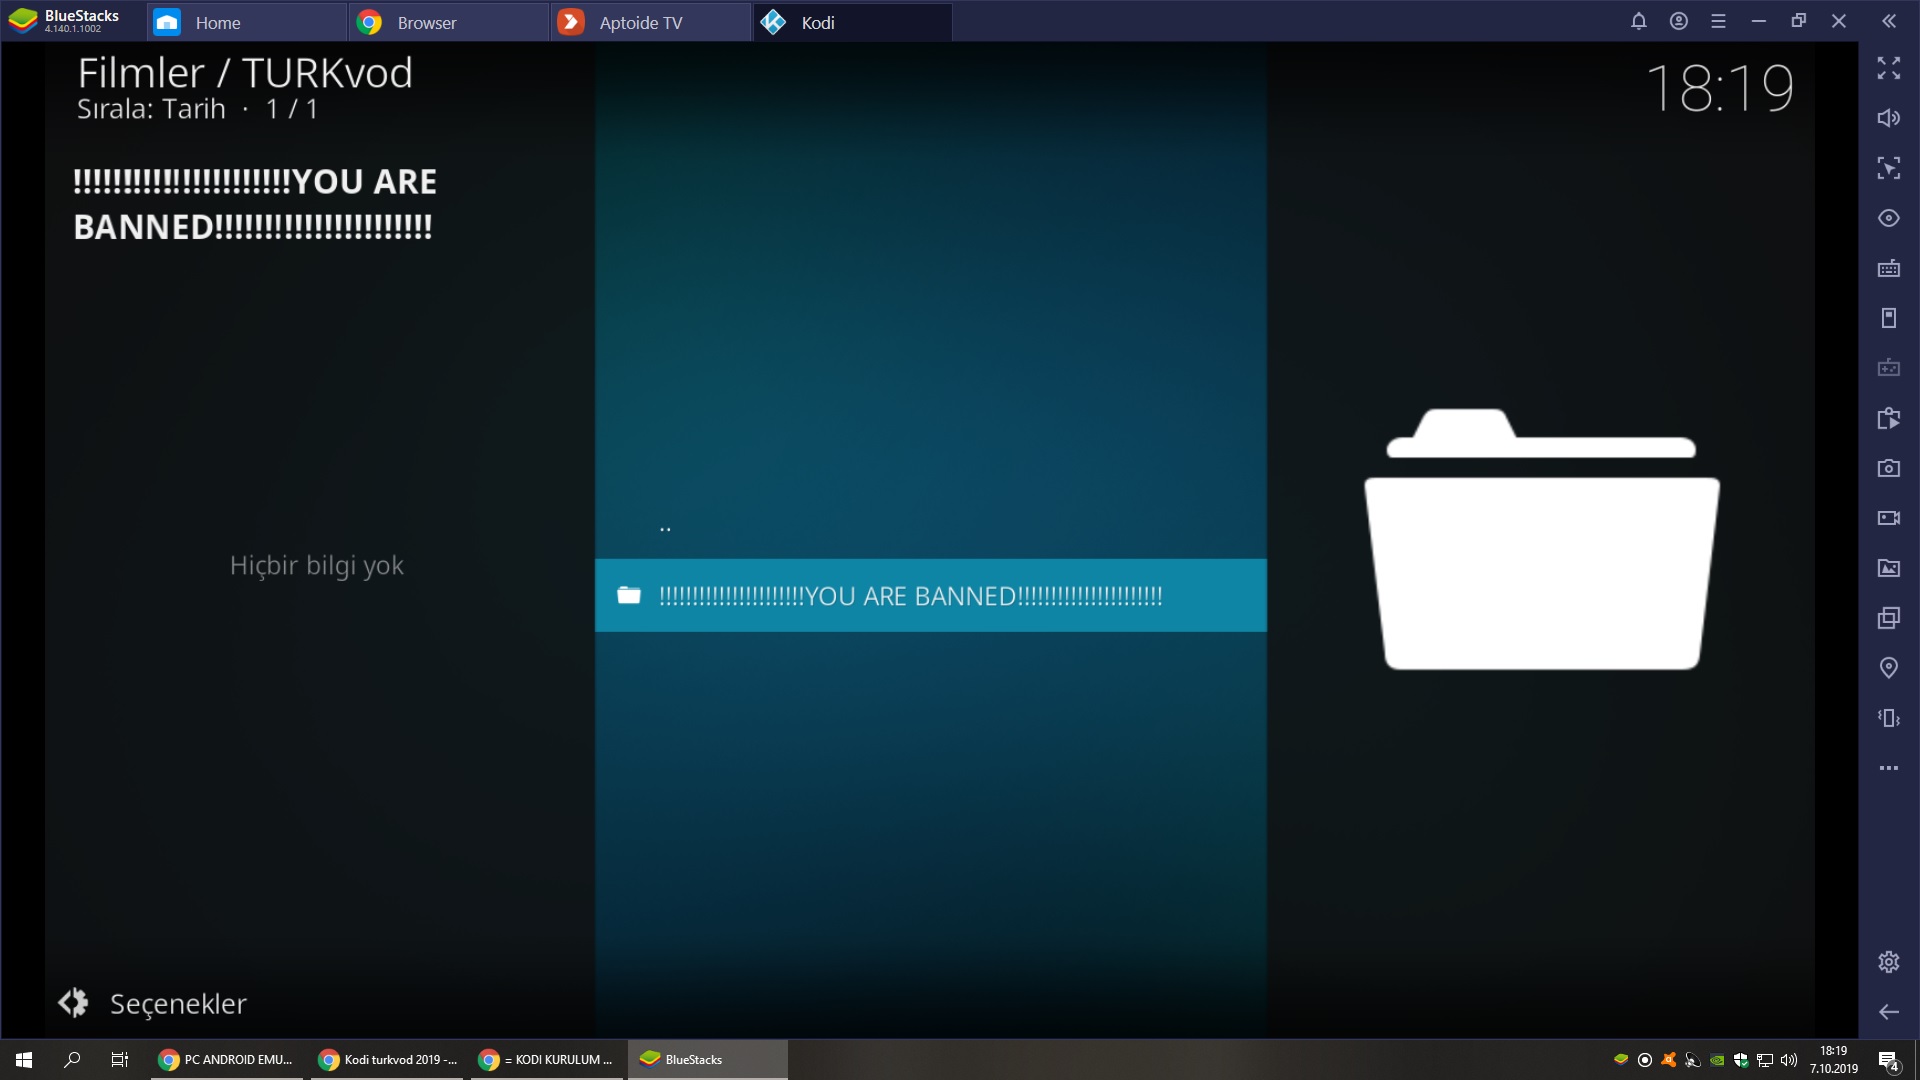This screenshot has width=1920, height=1080.
Task: Click the Kodi 18:19 clock
Action: pos(1720,88)
